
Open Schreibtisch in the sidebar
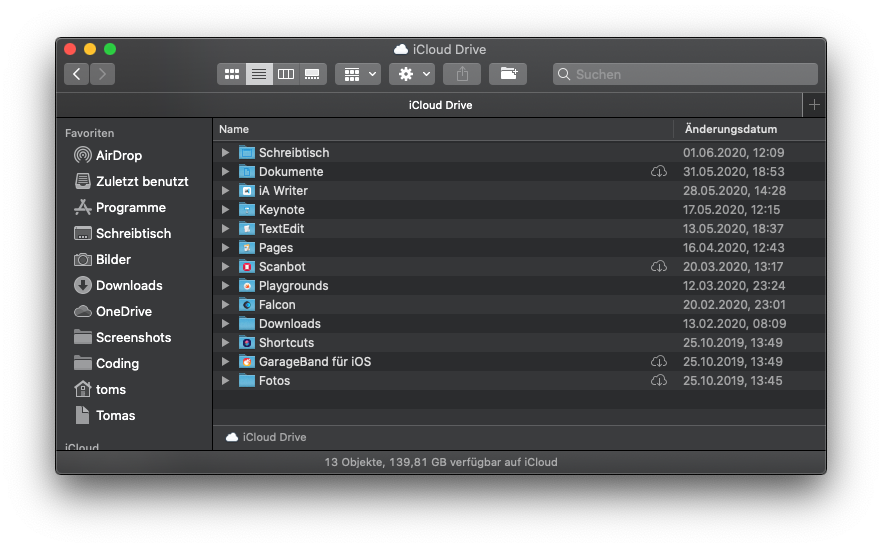pos(122,233)
